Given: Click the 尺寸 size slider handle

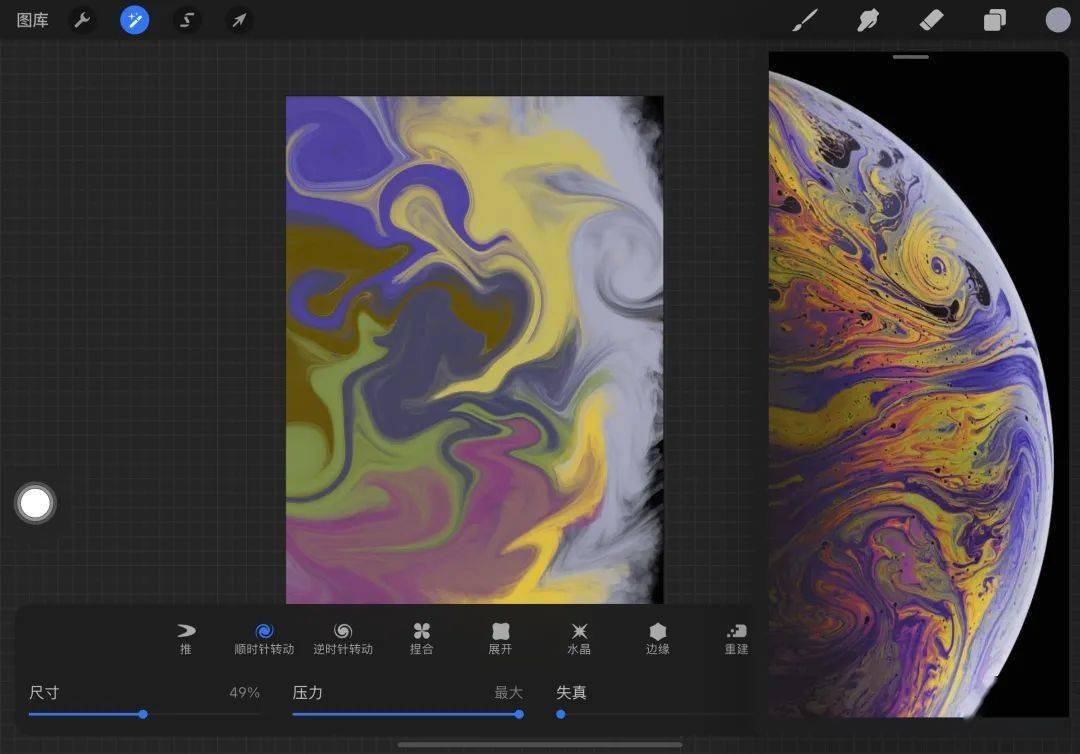Looking at the screenshot, I should point(143,714).
